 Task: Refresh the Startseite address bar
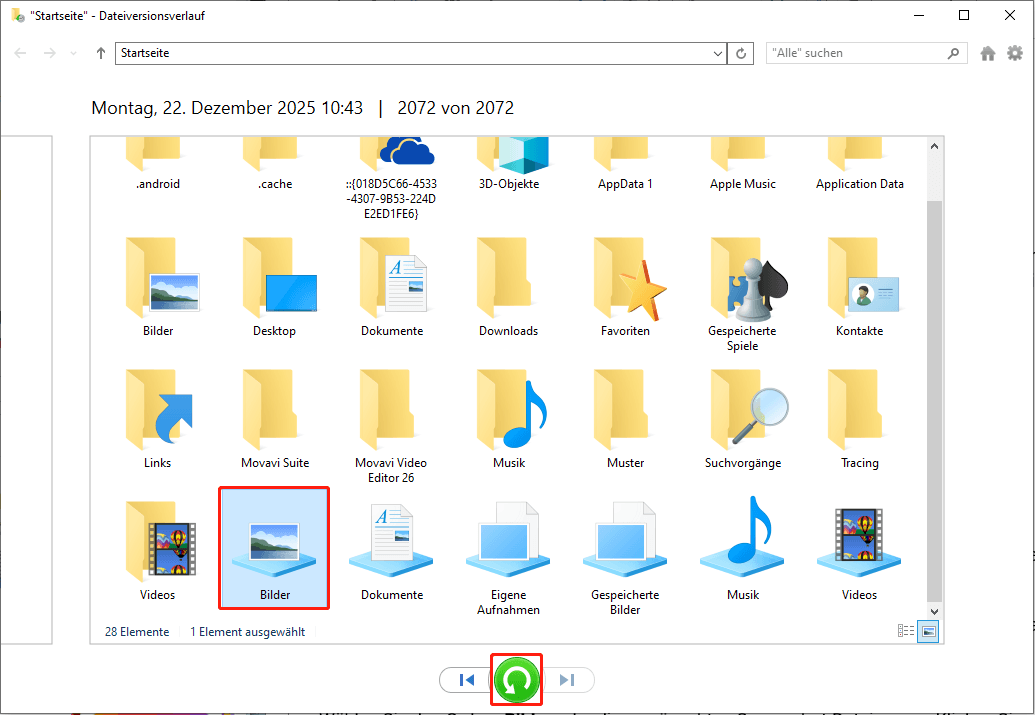click(741, 54)
